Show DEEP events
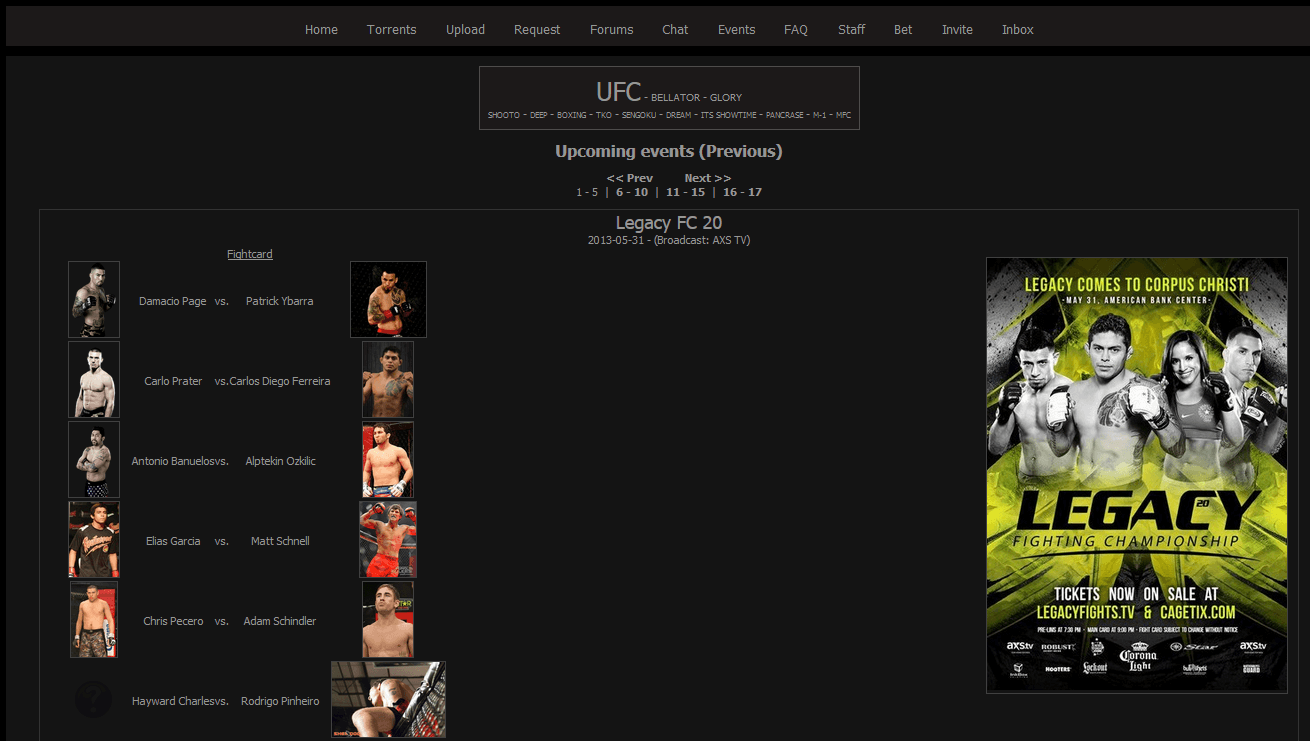 pos(539,116)
